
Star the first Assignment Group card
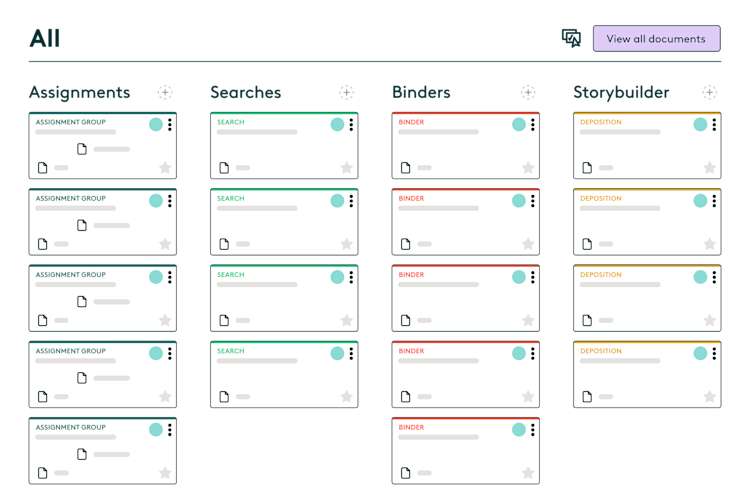(x=165, y=168)
